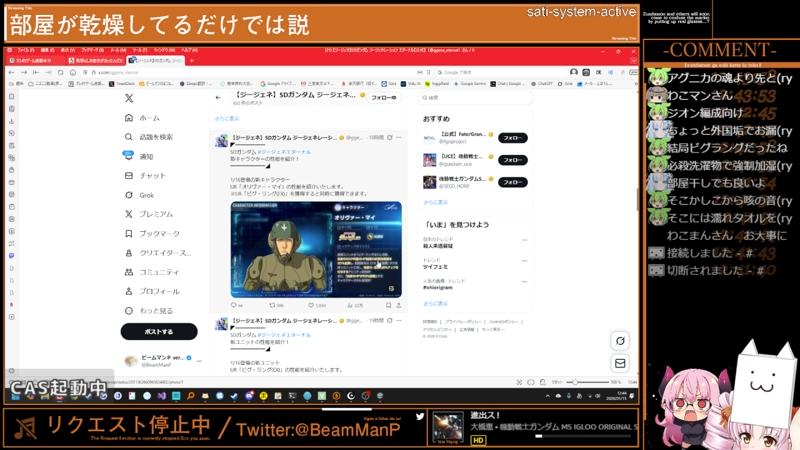Switch to the second browser tab

click(x=95, y=60)
